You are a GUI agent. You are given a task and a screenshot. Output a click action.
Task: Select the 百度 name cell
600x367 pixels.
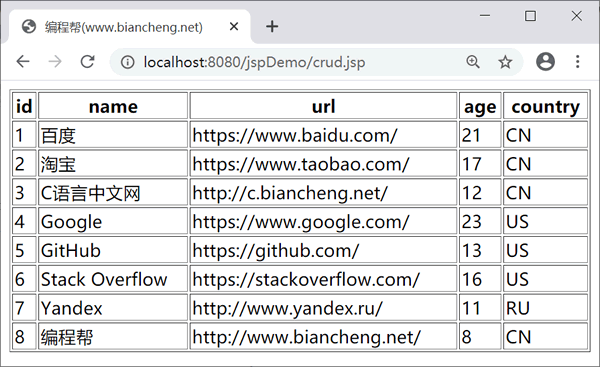pyautogui.click(x=113, y=135)
